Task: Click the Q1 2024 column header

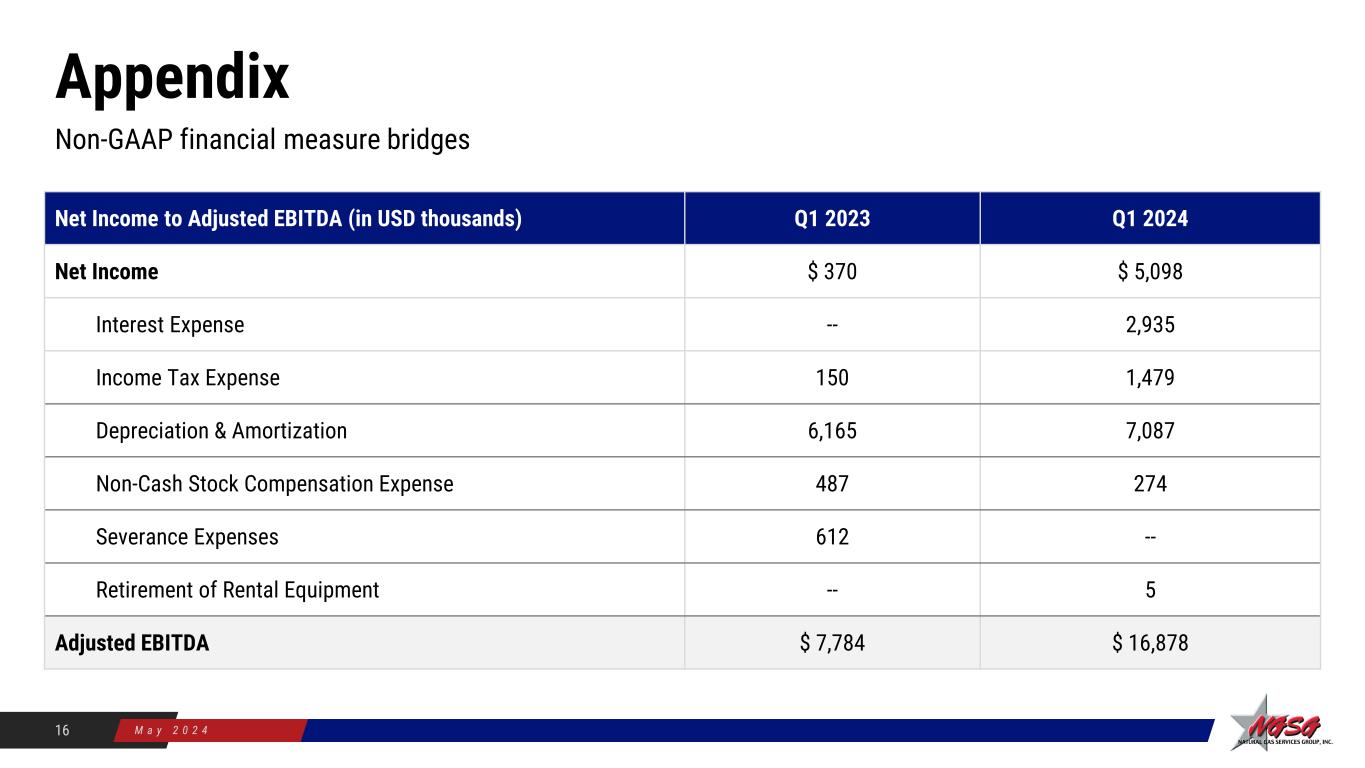Action: click(x=1149, y=219)
